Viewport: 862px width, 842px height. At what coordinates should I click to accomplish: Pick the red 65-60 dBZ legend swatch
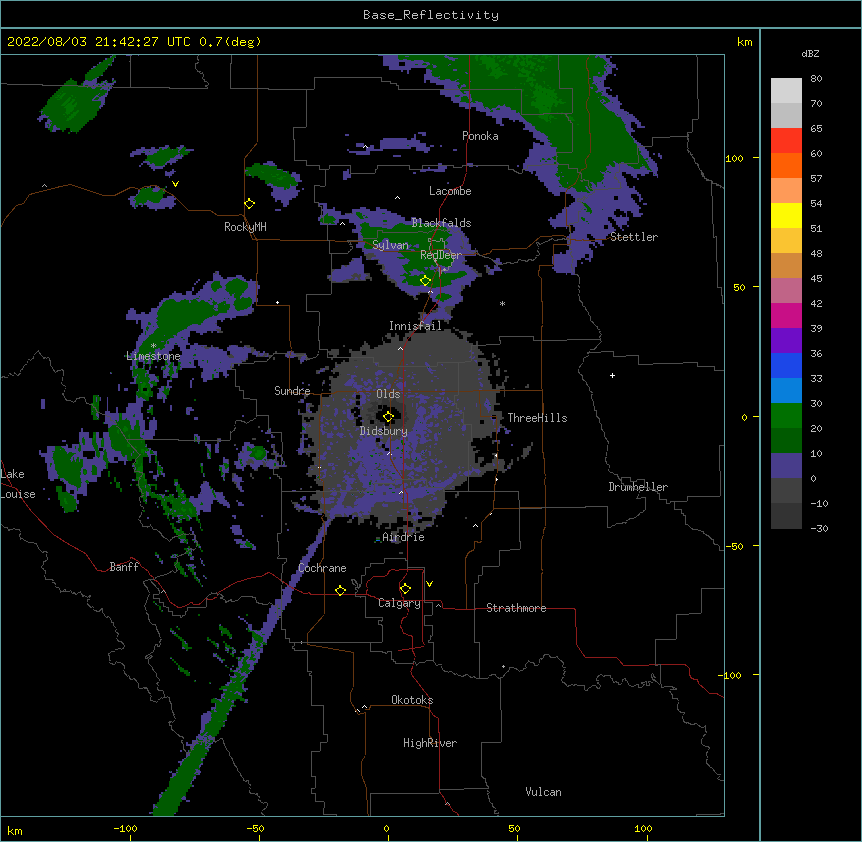(786, 141)
